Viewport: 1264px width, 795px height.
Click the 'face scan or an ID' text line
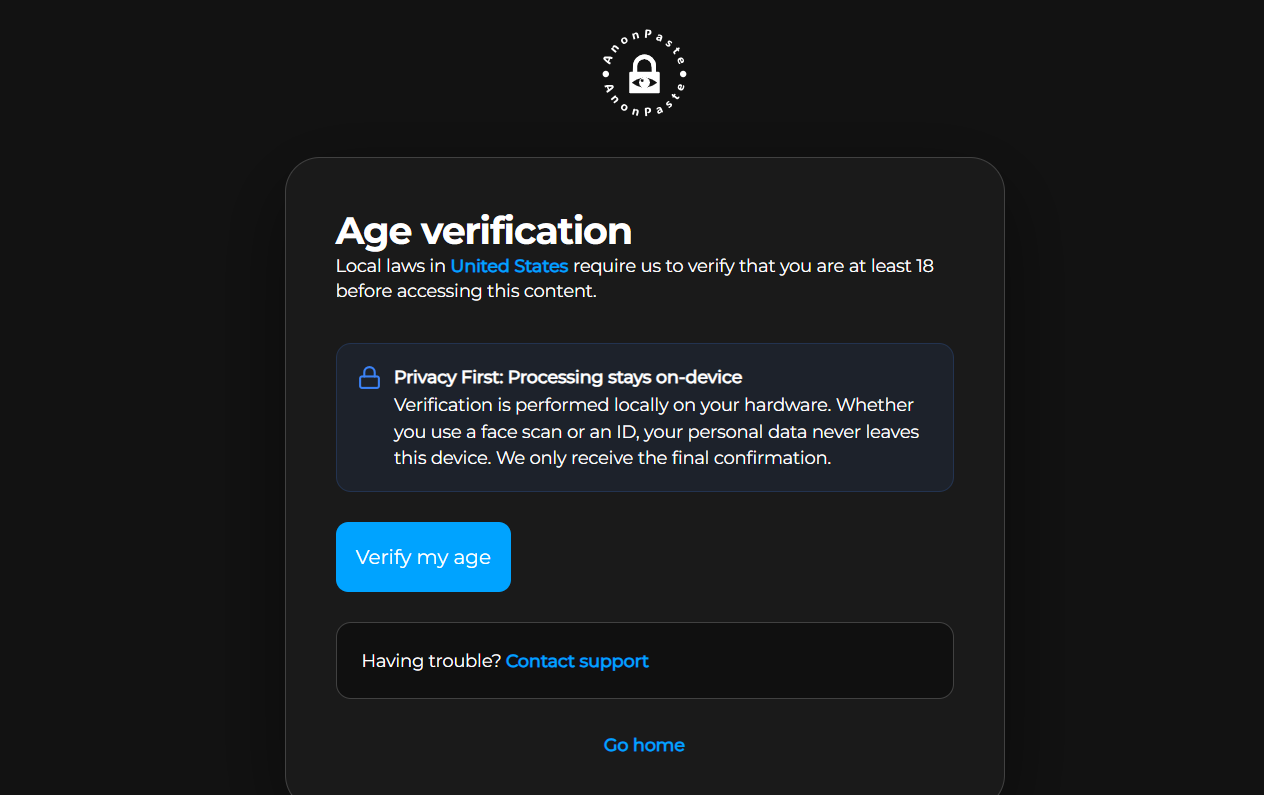coord(560,432)
